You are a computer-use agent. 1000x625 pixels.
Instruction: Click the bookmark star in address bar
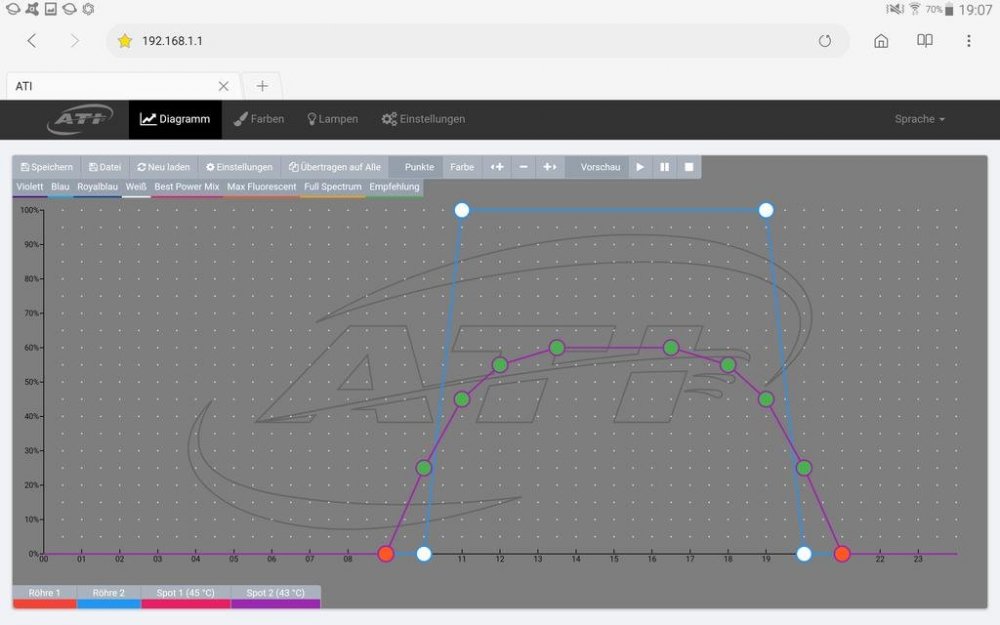(125, 41)
